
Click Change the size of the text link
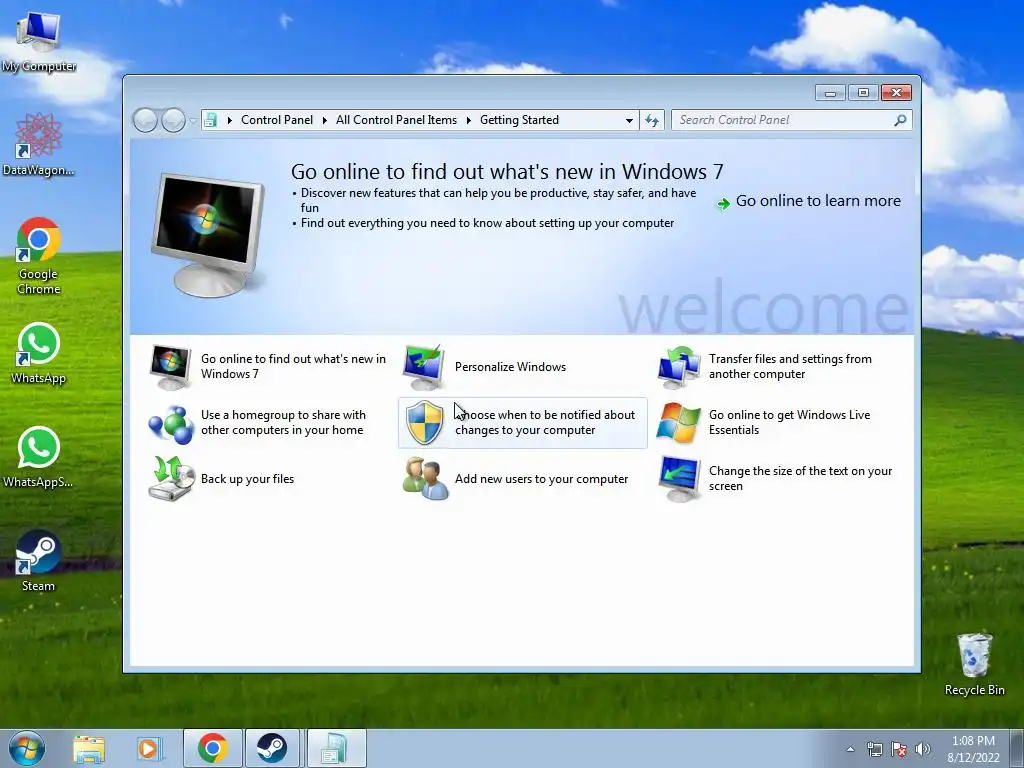pos(800,479)
